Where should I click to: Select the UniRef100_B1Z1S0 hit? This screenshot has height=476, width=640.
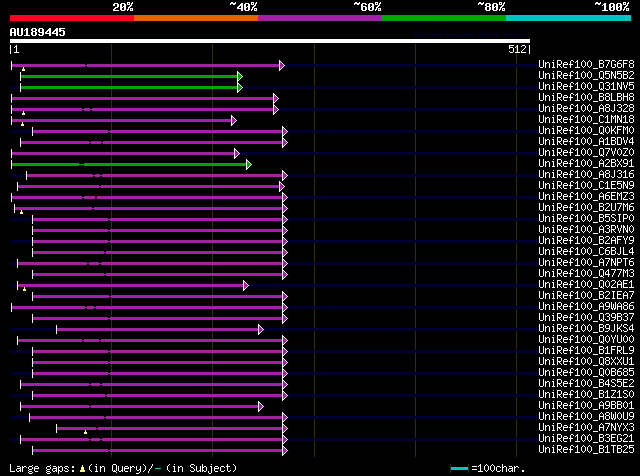pos(586,395)
